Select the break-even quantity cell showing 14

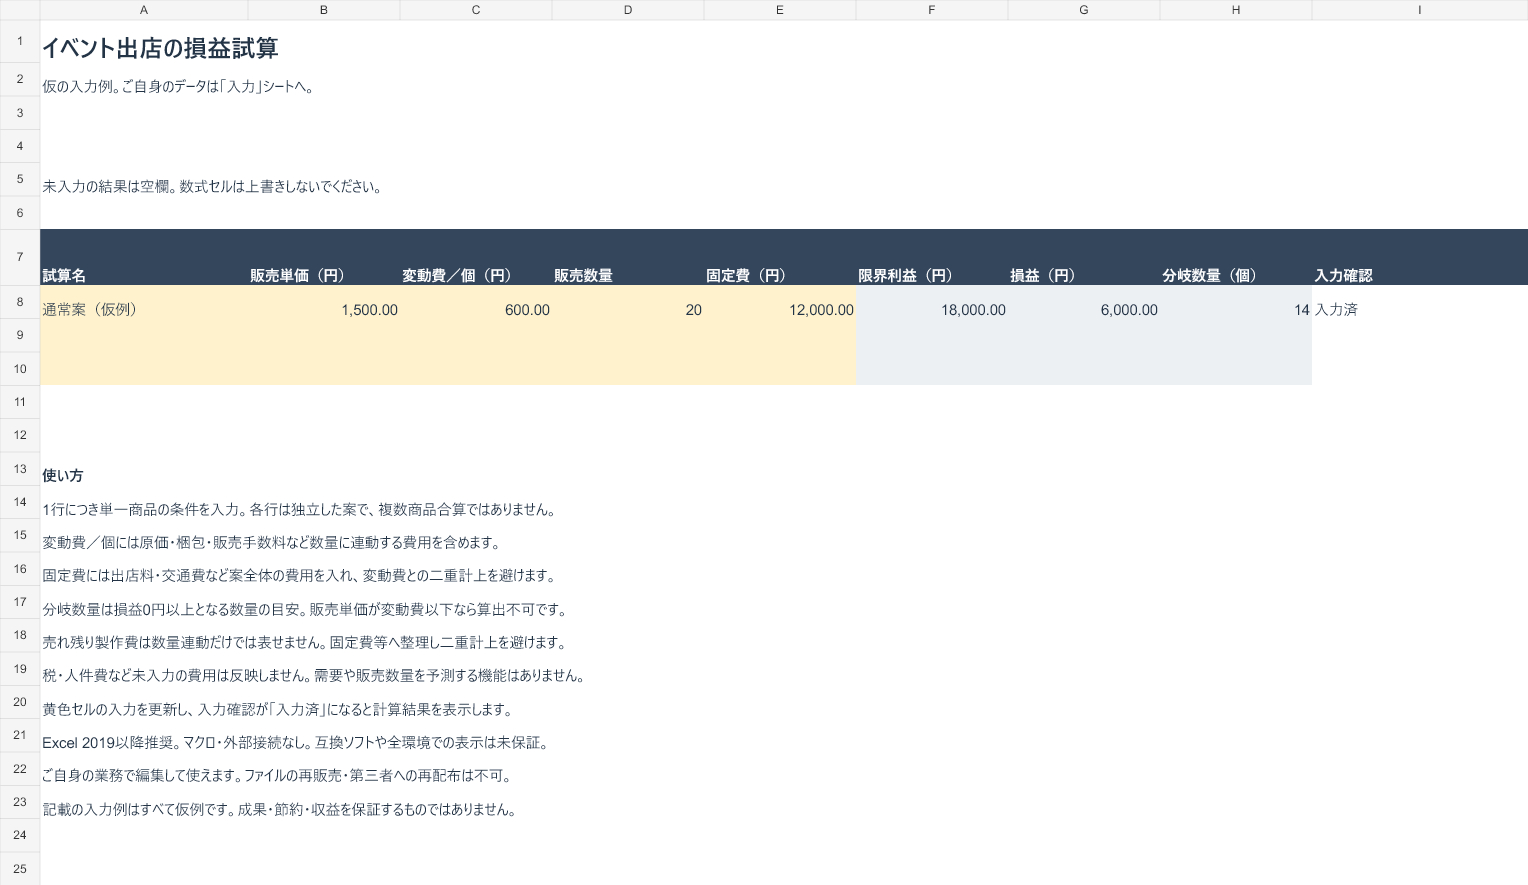click(1236, 302)
